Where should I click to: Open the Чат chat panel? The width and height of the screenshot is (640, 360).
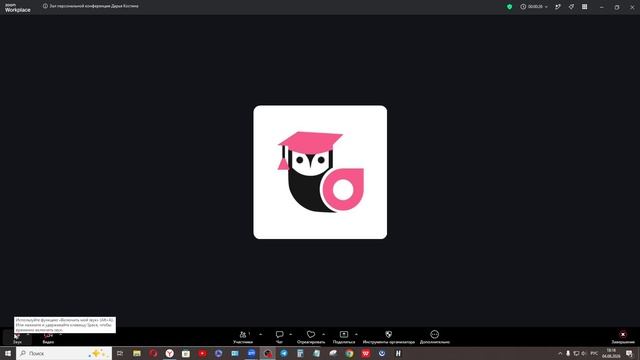pos(280,337)
